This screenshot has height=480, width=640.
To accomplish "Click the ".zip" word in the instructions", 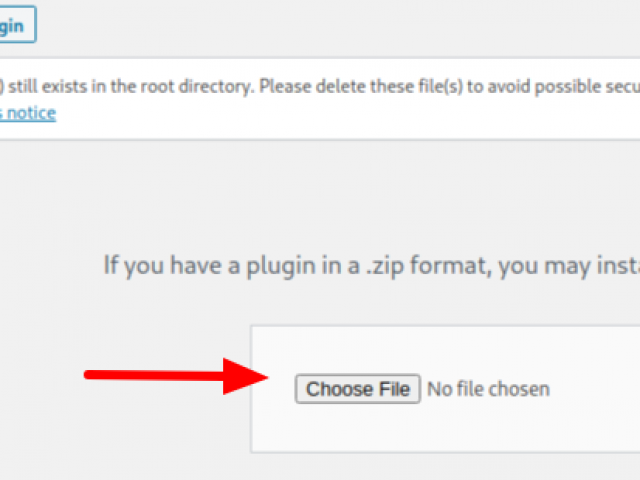I will pos(382,266).
